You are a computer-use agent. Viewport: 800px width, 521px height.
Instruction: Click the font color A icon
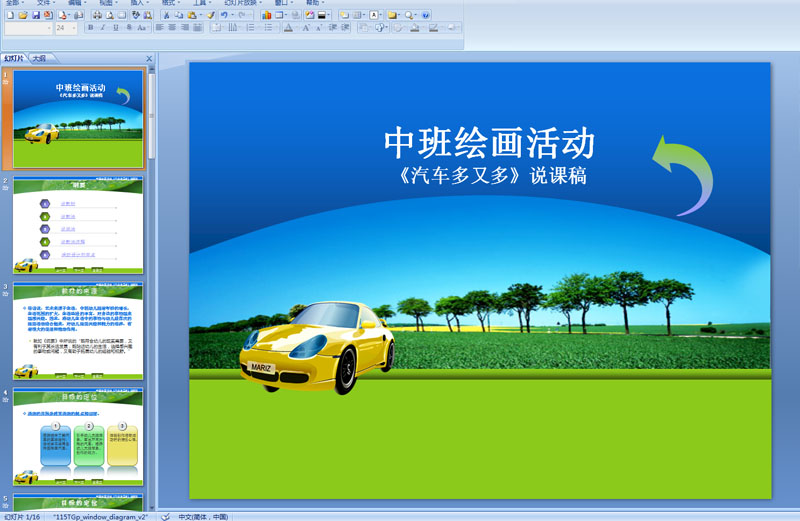coord(288,28)
